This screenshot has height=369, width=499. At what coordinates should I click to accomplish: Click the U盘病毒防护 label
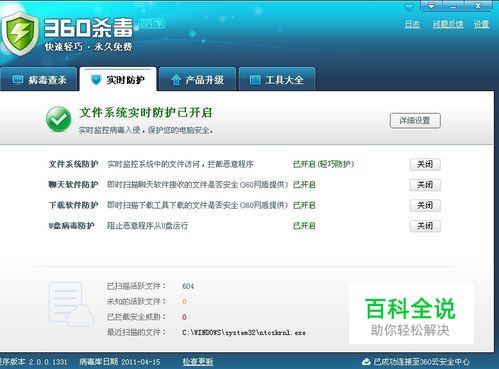(71, 226)
